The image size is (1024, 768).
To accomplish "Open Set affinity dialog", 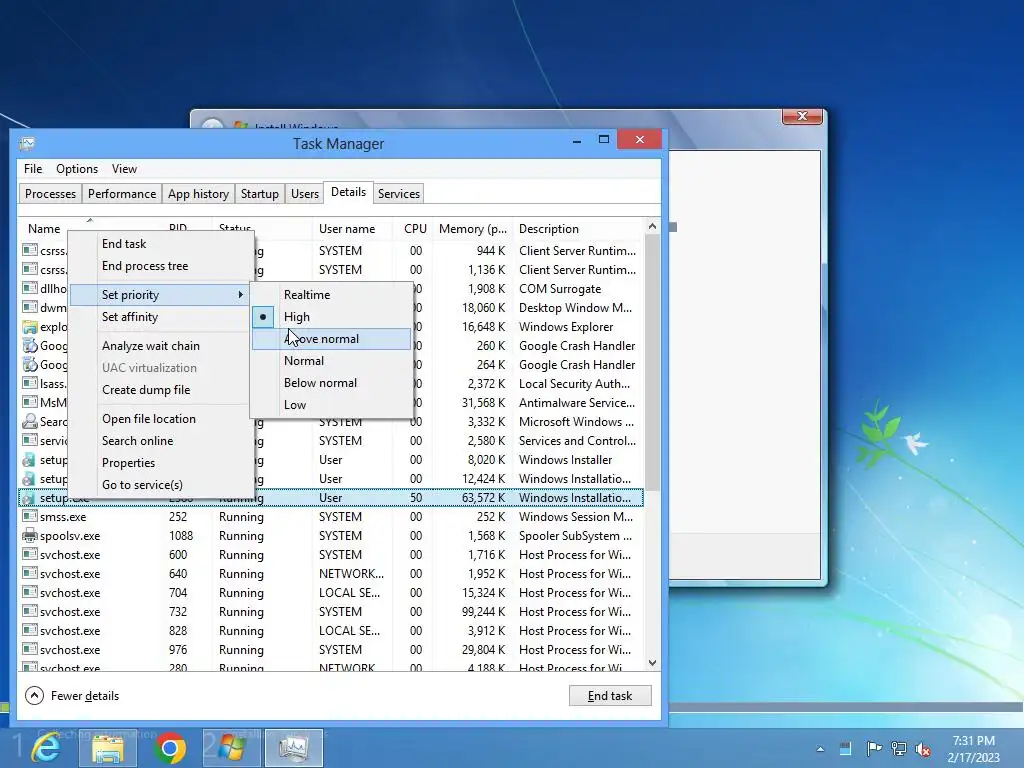I will click(160, 317).
